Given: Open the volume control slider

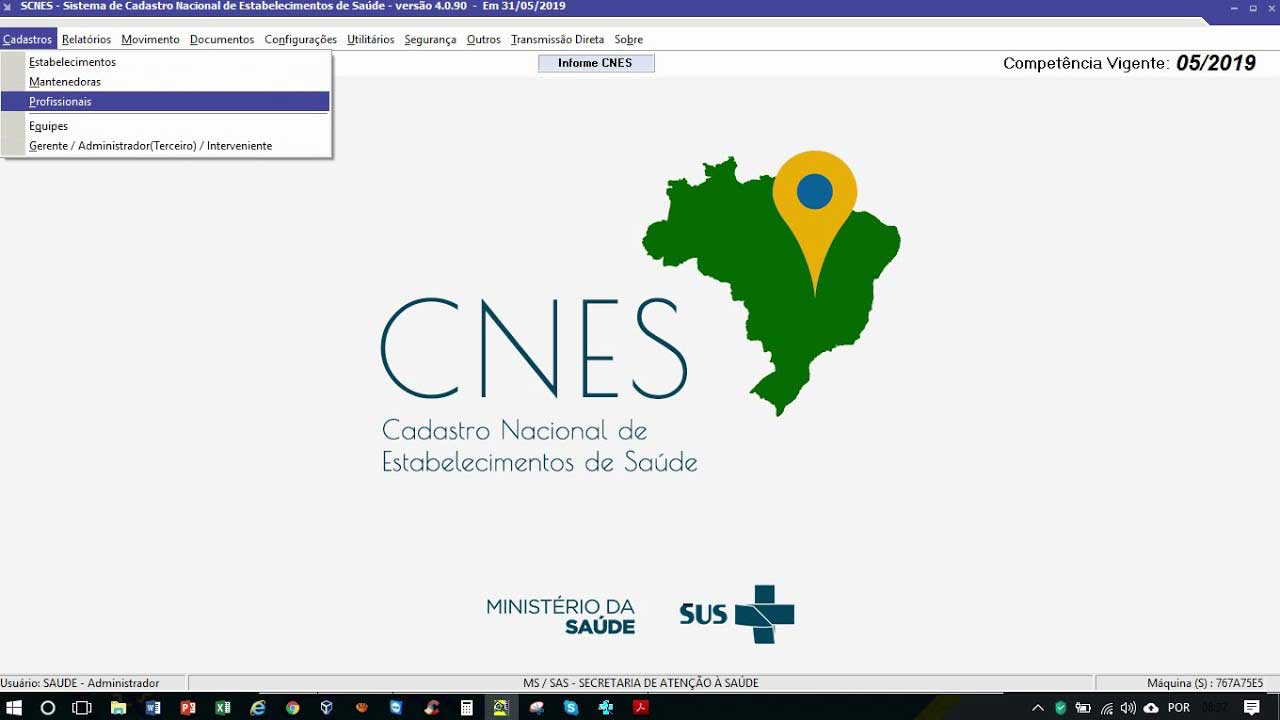Looking at the screenshot, I should pos(1129,707).
